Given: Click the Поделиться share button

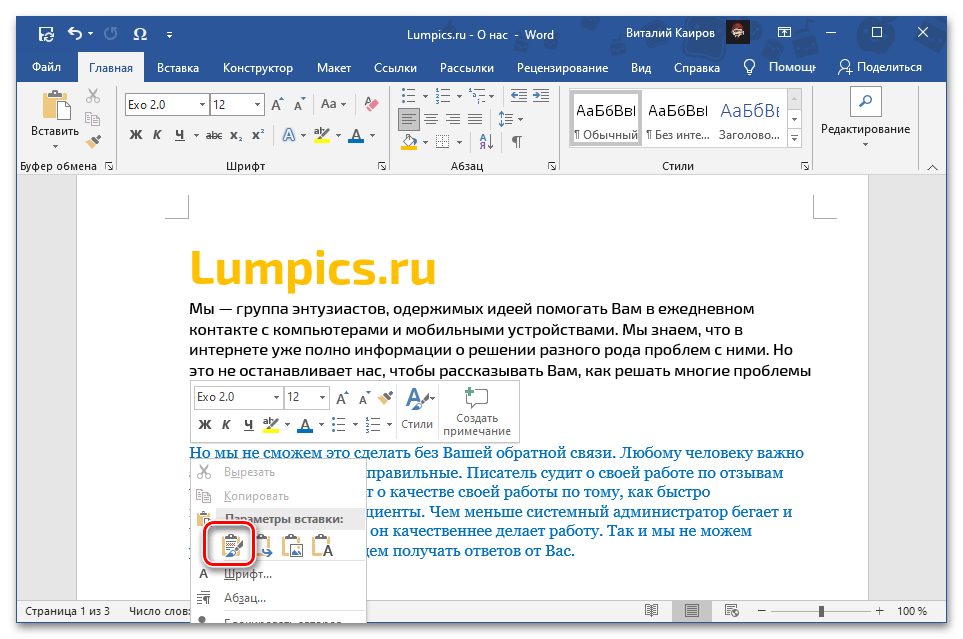Looking at the screenshot, I should point(880,67).
